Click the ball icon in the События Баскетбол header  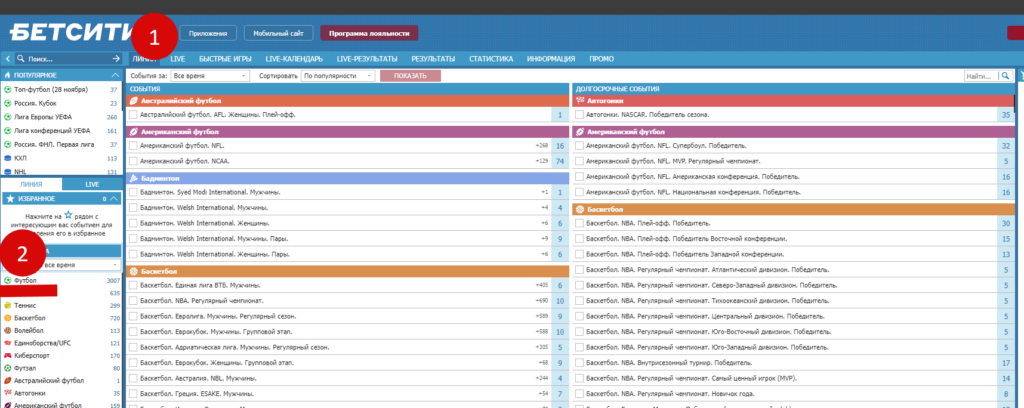(x=134, y=271)
